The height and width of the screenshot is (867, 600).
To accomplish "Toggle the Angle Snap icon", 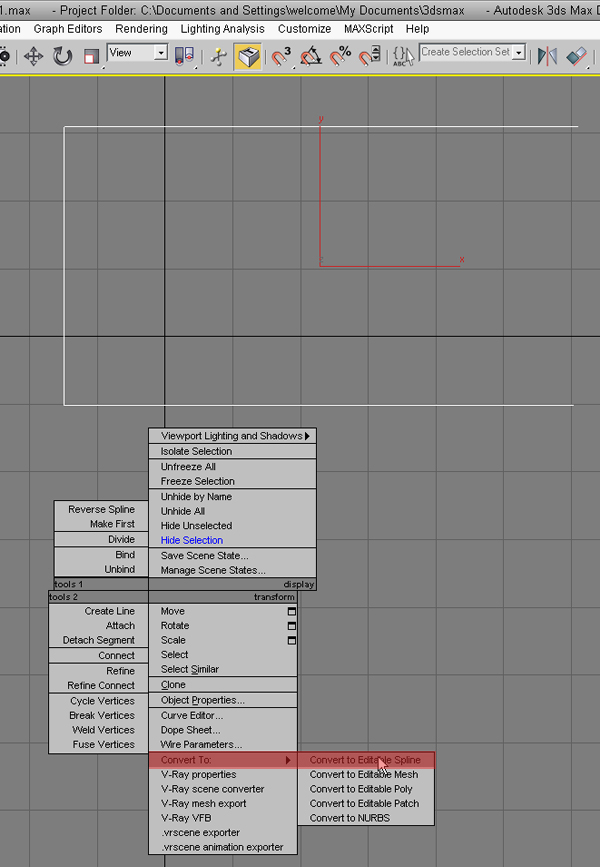I will click(x=311, y=56).
